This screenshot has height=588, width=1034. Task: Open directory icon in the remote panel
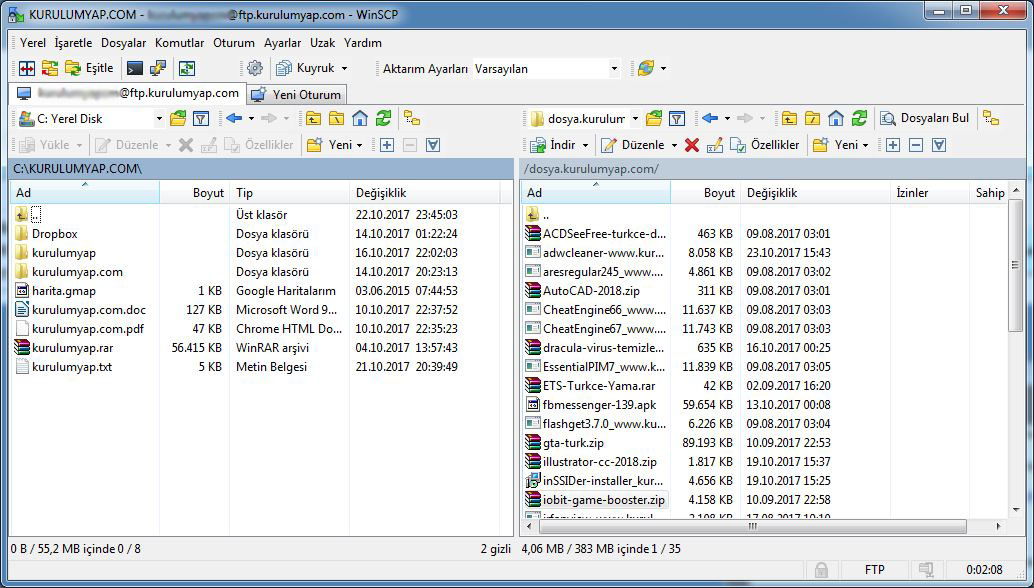(x=654, y=119)
